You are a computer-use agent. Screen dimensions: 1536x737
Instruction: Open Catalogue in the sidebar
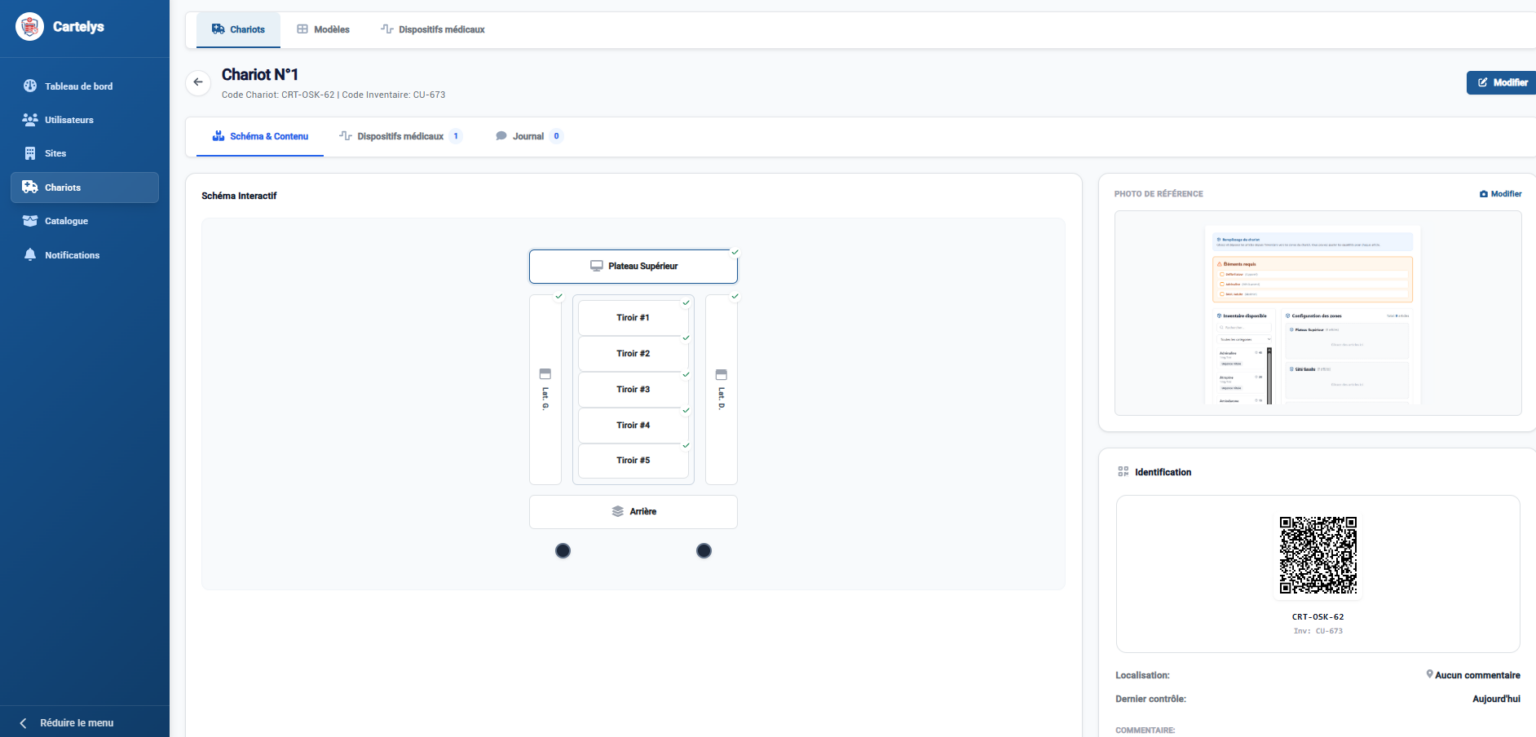(85, 221)
